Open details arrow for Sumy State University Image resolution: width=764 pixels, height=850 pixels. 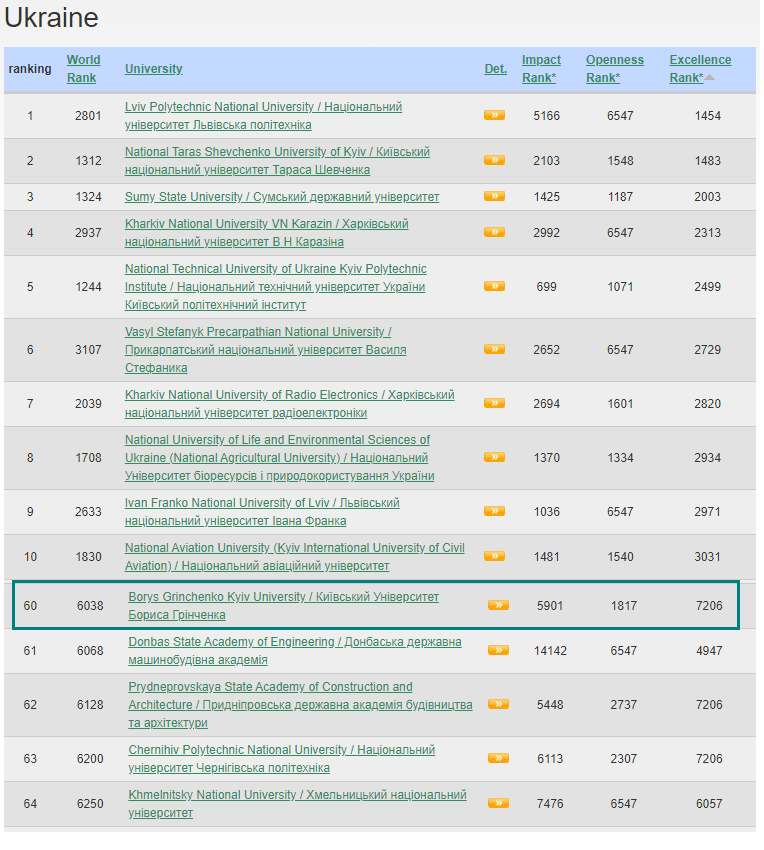pyautogui.click(x=494, y=197)
